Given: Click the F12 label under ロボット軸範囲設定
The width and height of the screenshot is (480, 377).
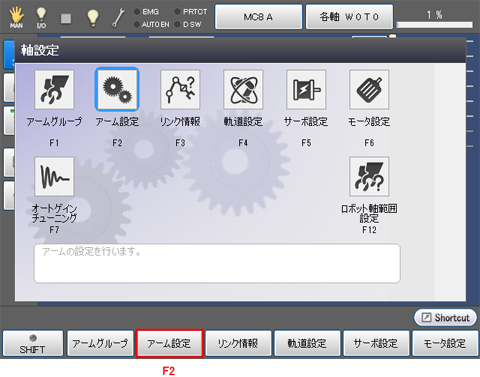Looking at the screenshot, I should click(369, 230).
